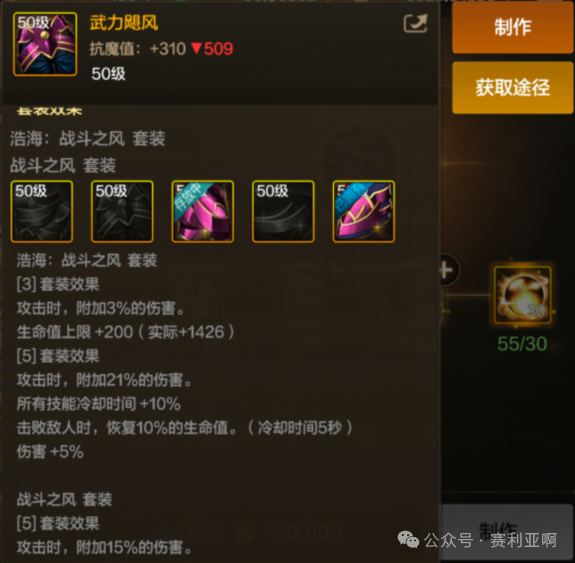Tap the pink set piece marked 存放中
Viewport: 575px width, 563px height.
click(x=202, y=211)
